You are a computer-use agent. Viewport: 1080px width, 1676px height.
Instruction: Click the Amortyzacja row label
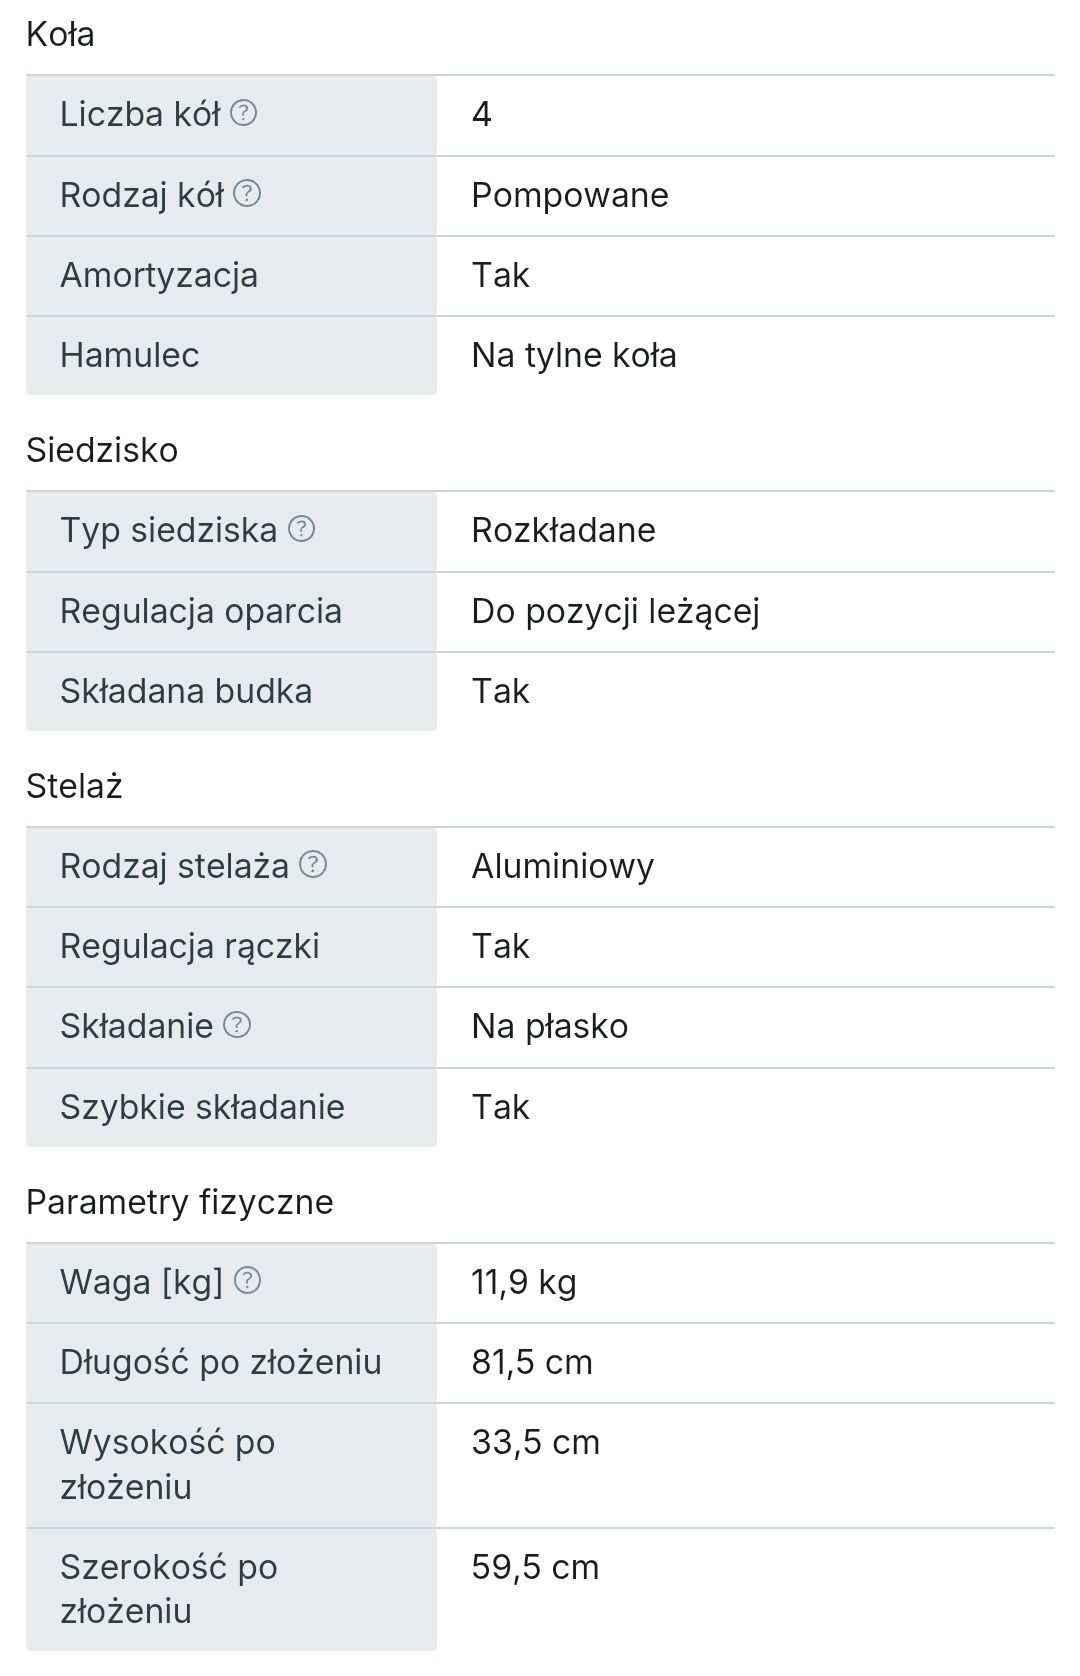click(x=159, y=275)
